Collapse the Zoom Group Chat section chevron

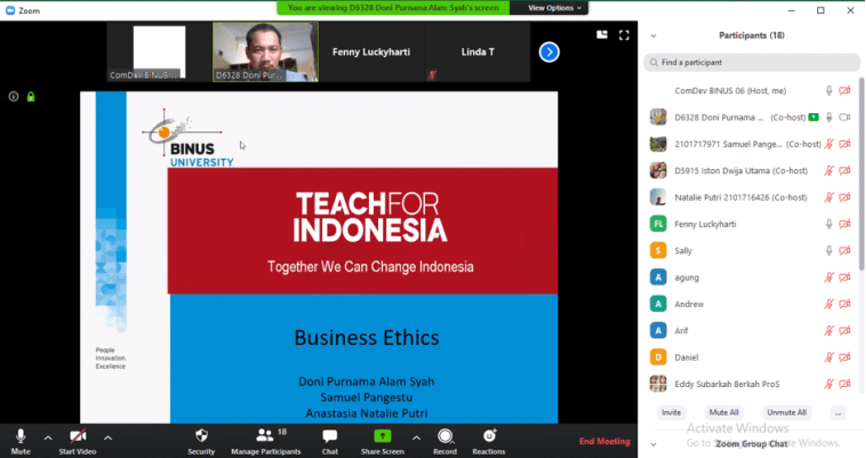tap(653, 444)
